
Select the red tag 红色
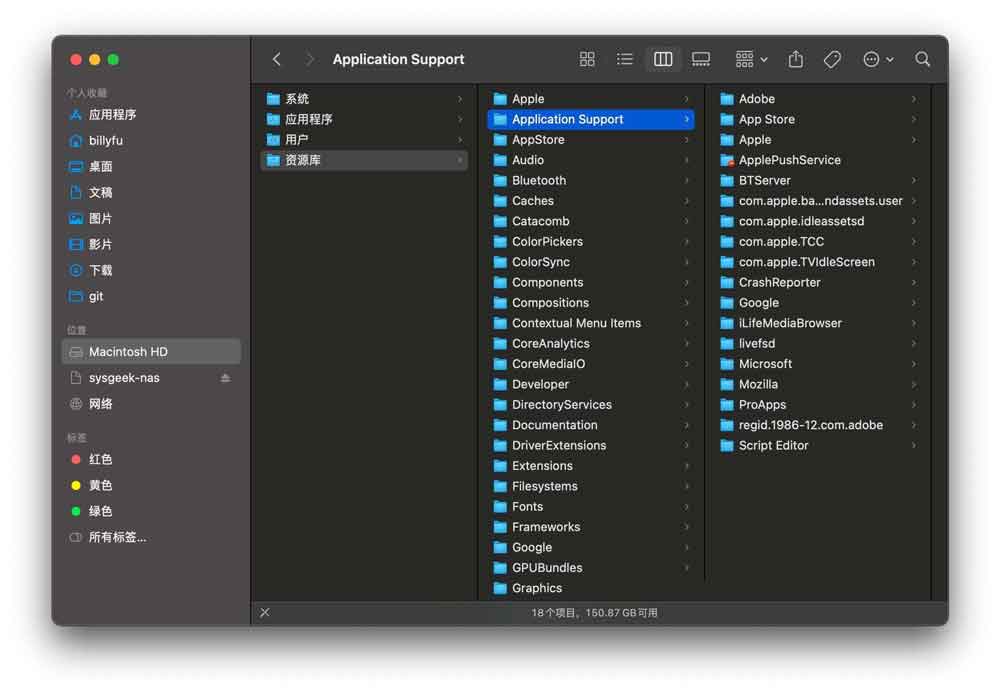click(x=100, y=460)
